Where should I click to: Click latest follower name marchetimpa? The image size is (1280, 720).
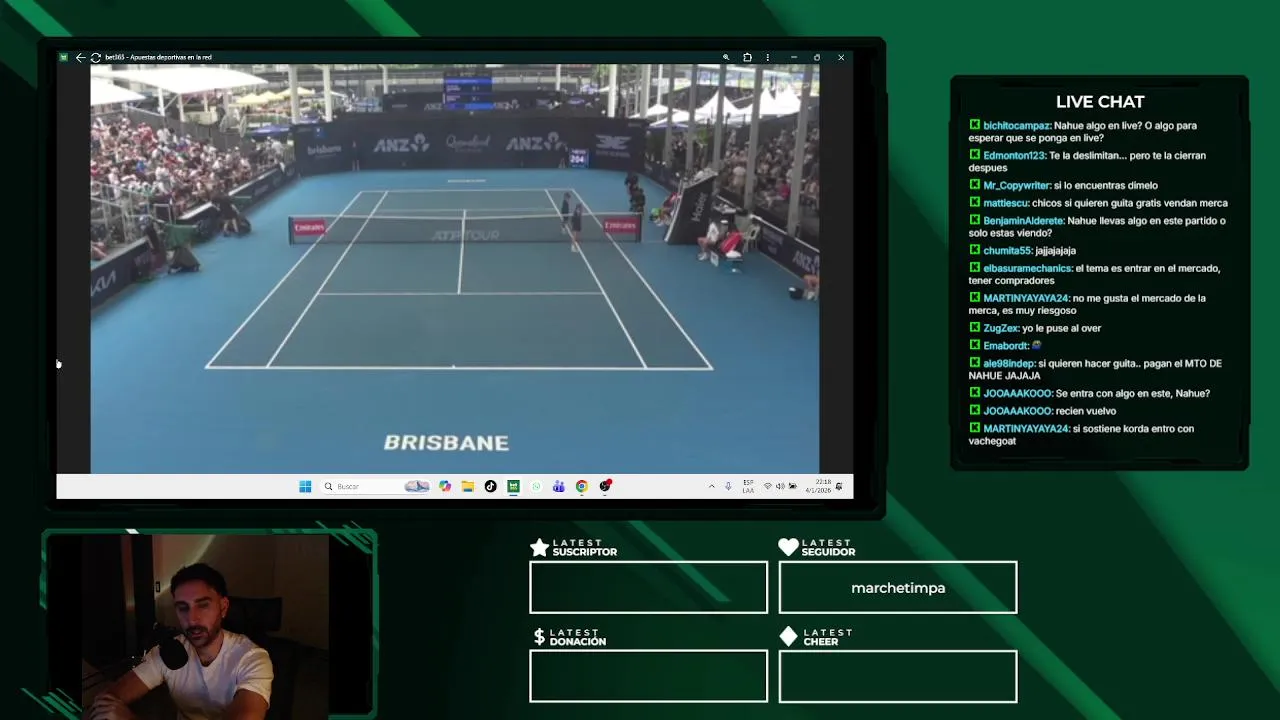898,588
